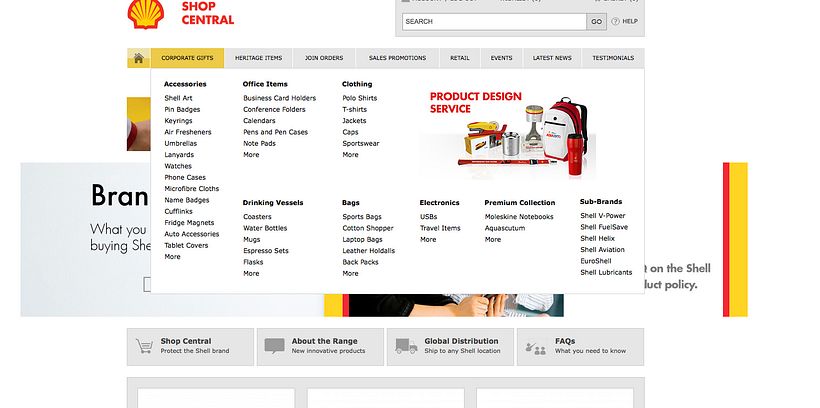Open Shell FuelSave sub-brand

coord(604,228)
